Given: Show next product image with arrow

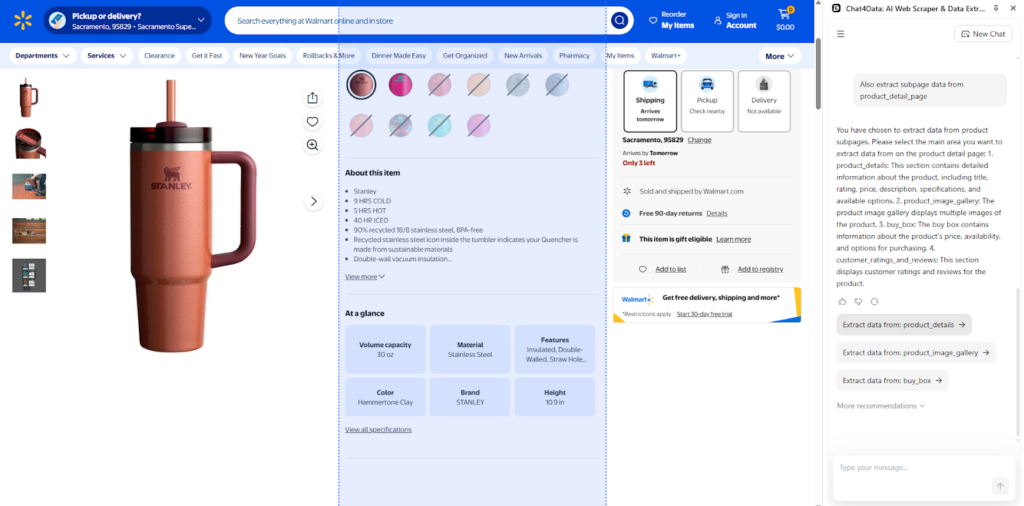Looking at the screenshot, I should pos(313,201).
